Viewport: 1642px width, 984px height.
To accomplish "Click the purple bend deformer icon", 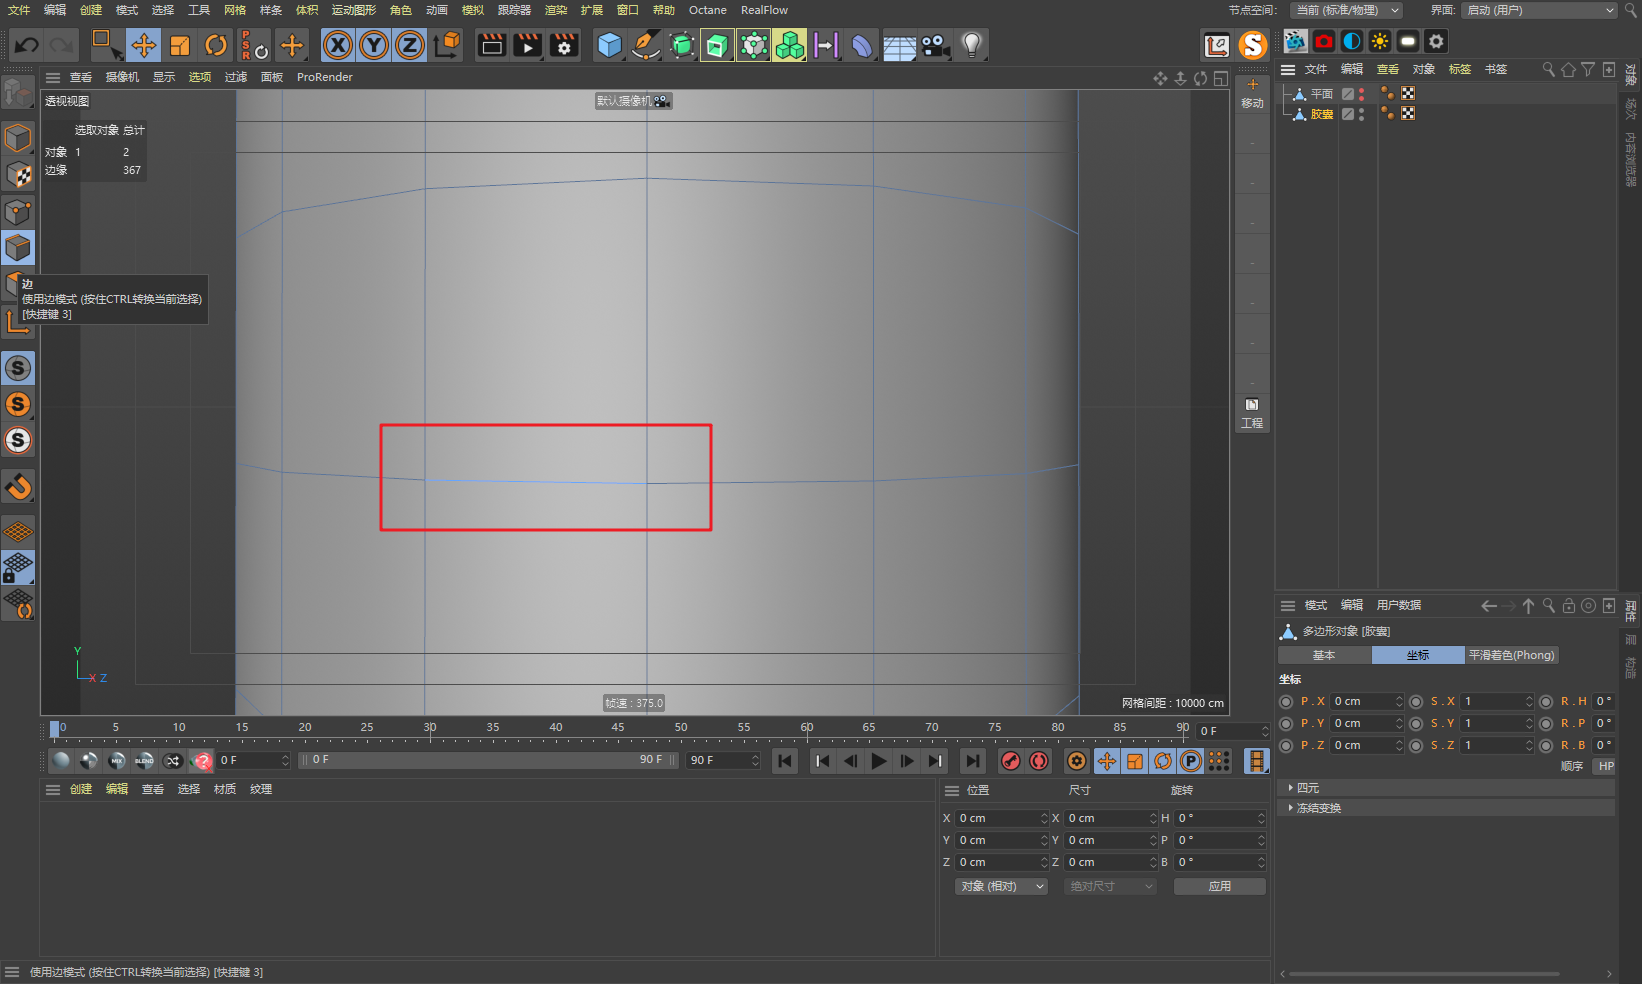I will tap(862, 45).
